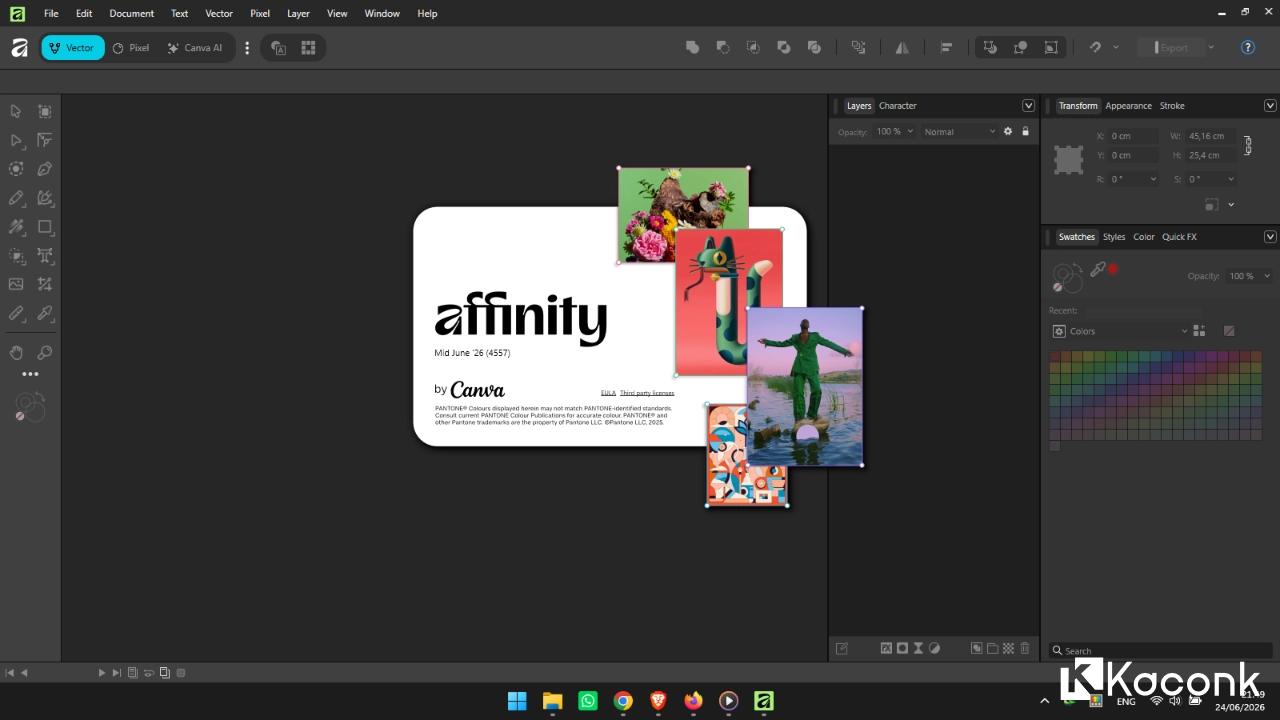Screen dimensions: 1280x720
Task: Choose the Color Picker eyedropper tool
Action: (45, 313)
